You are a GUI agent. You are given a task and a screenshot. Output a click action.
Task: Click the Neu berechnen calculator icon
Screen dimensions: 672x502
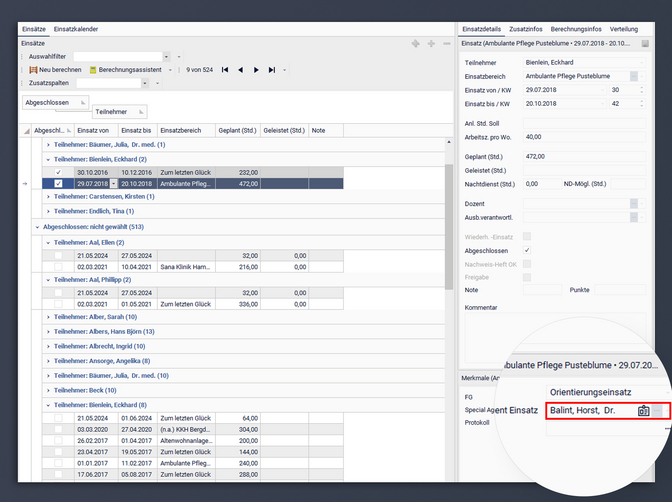tap(33, 70)
